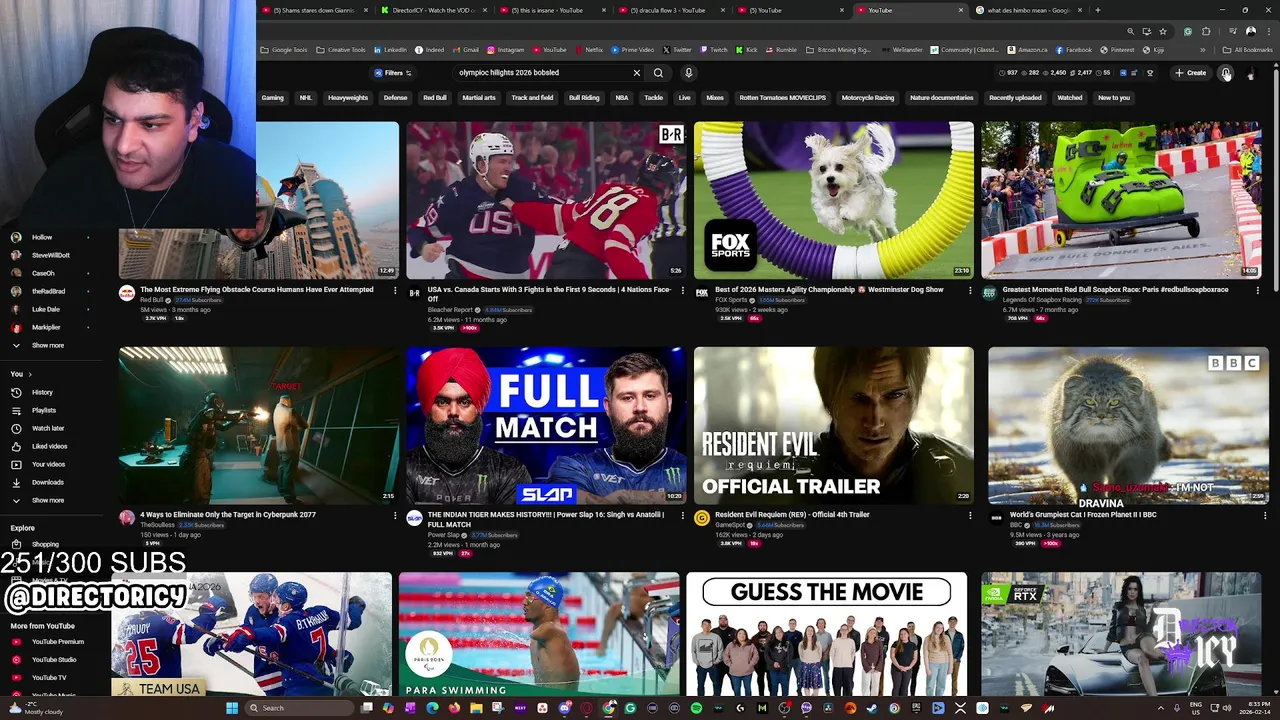Open theRadBrad subscription channel
This screenshot has width=1280, height=720.
[x=48, y=291]
